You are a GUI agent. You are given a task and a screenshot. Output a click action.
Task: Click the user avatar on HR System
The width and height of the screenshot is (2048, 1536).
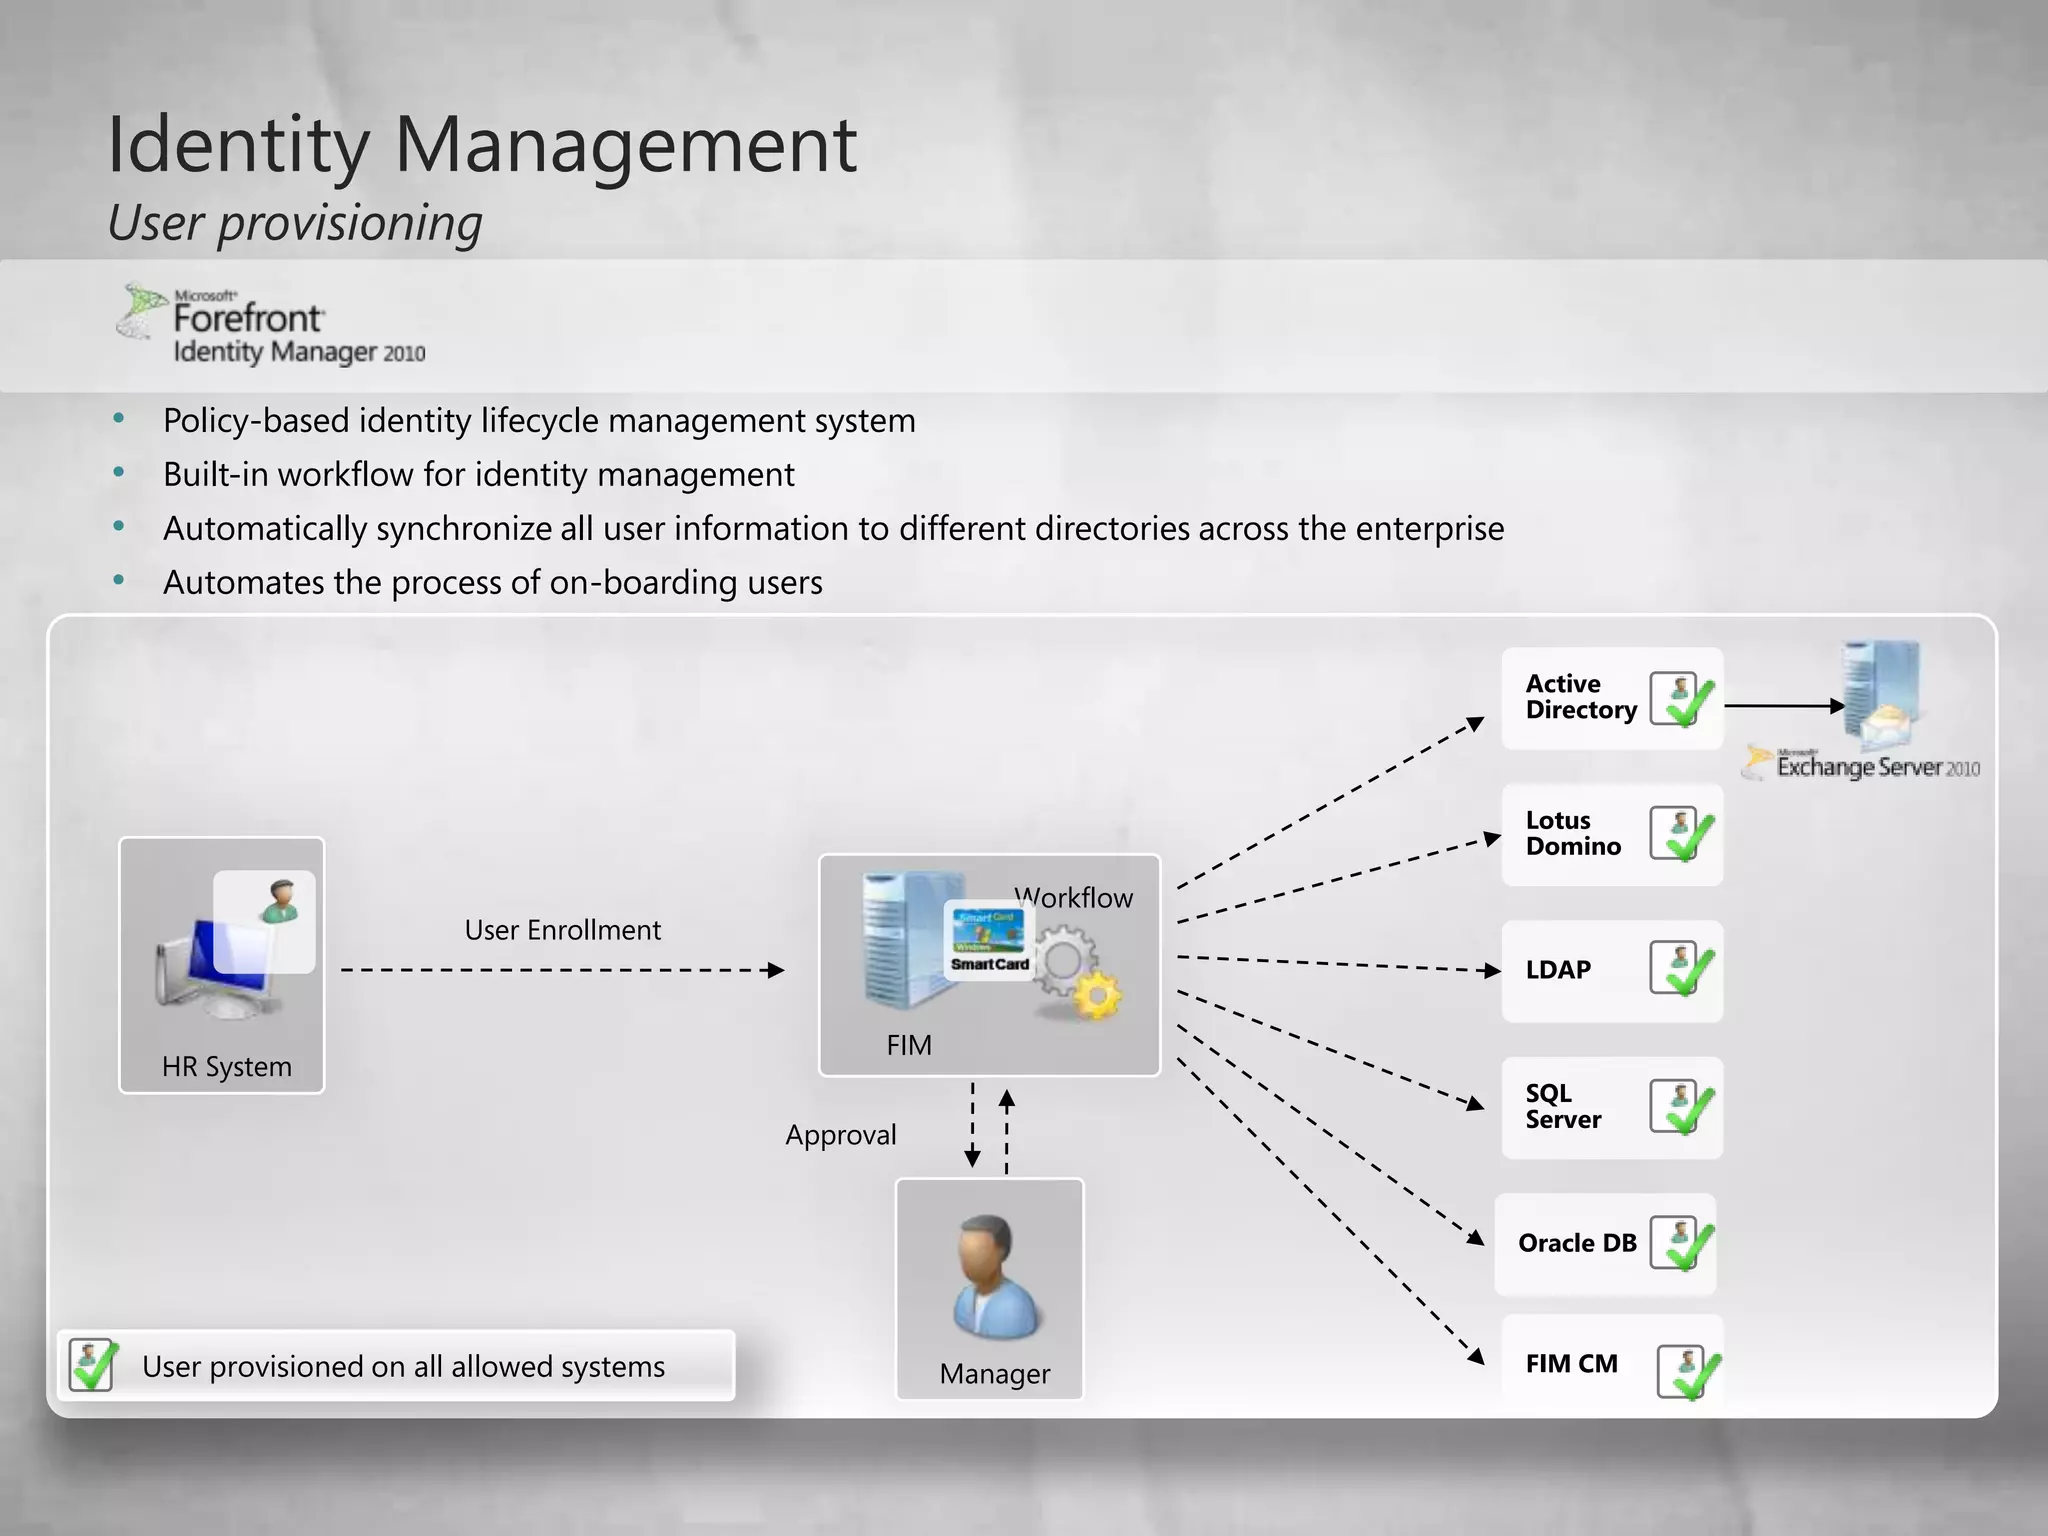(x=280, y=900)
